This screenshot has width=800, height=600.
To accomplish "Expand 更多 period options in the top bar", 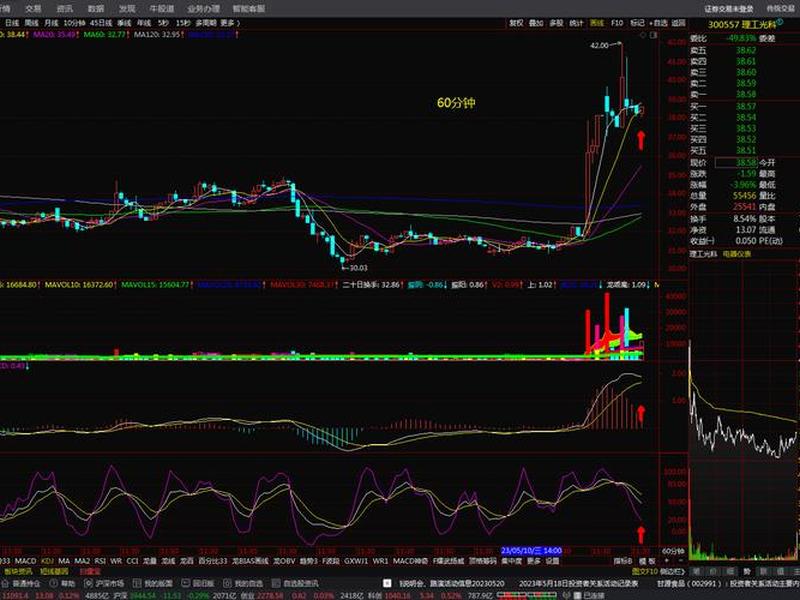I will point(230,23).
